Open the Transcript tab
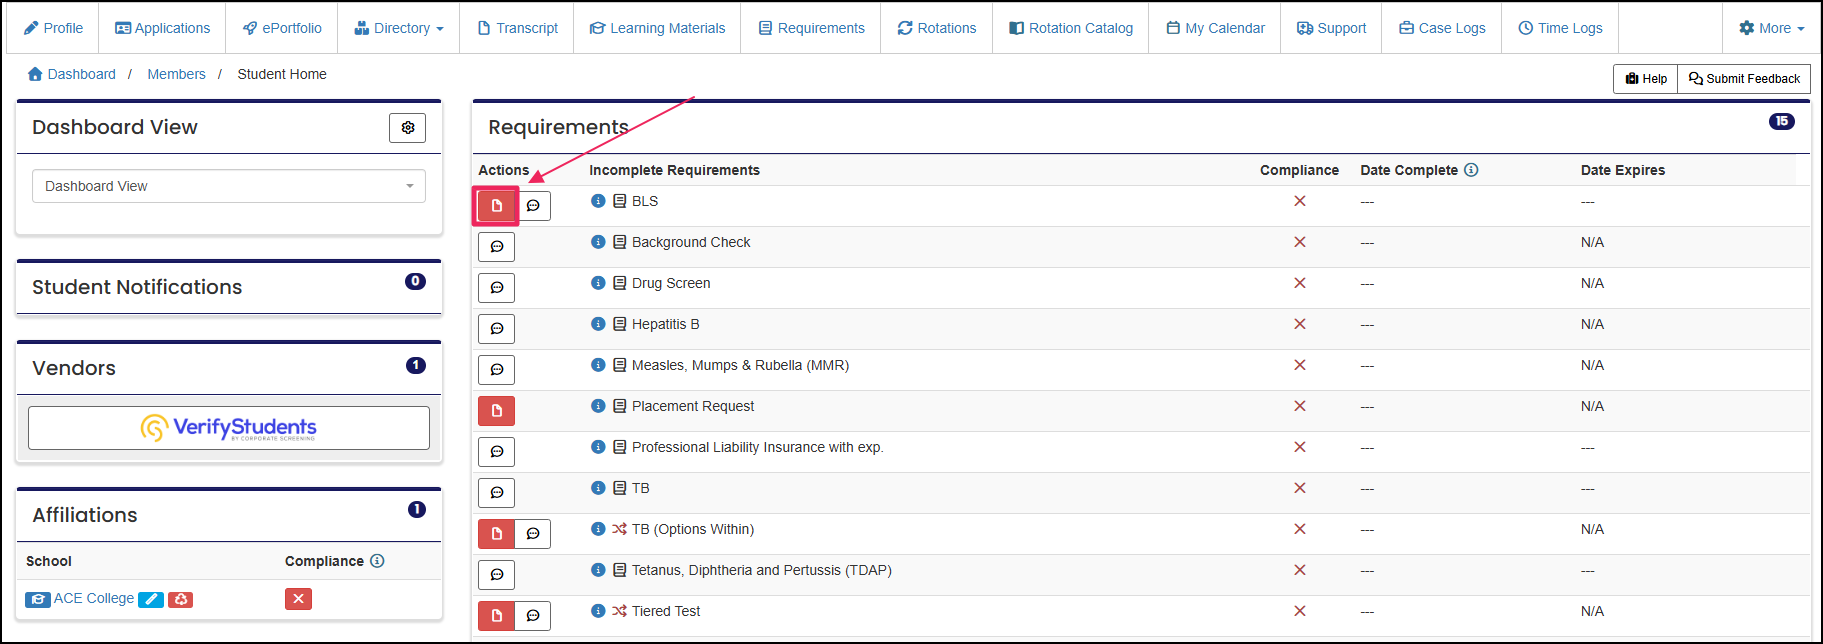1823x644 pixels. point(517,28)
